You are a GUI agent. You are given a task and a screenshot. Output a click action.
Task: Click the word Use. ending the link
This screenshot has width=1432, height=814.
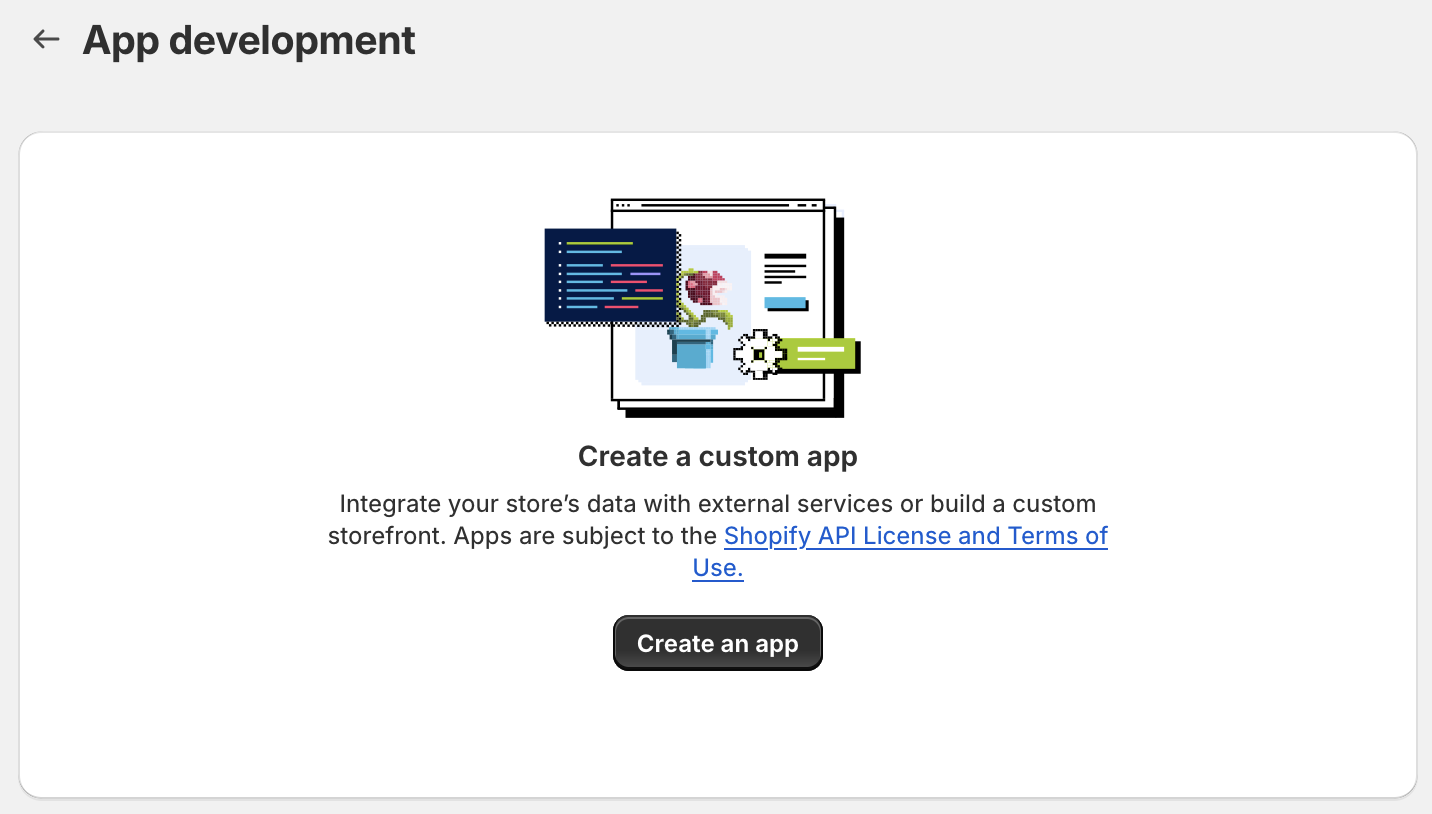click(x=718, y=568)
